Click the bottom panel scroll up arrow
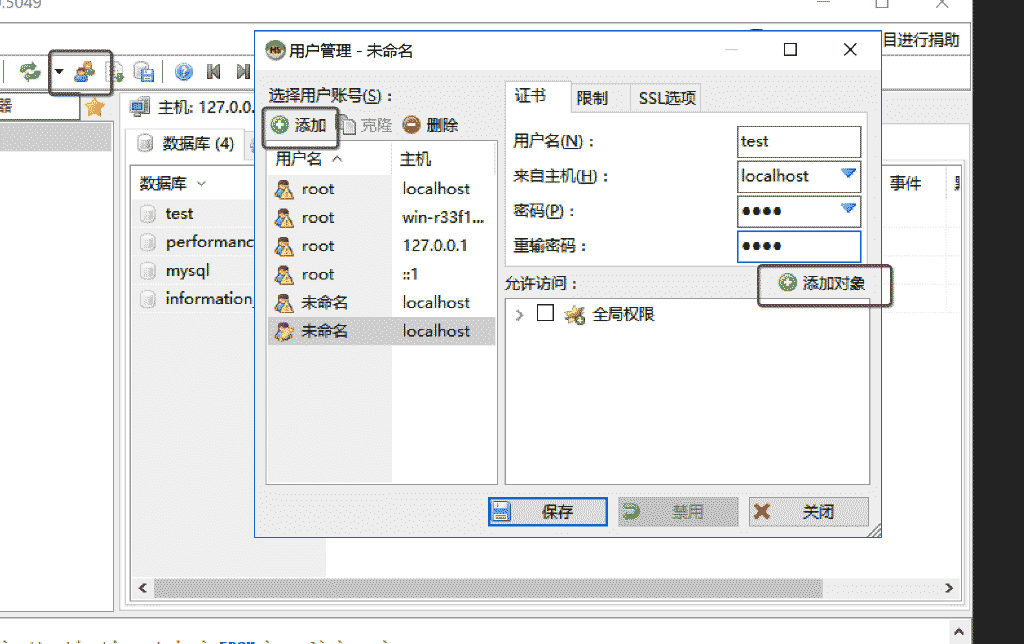 coord(959,631)
